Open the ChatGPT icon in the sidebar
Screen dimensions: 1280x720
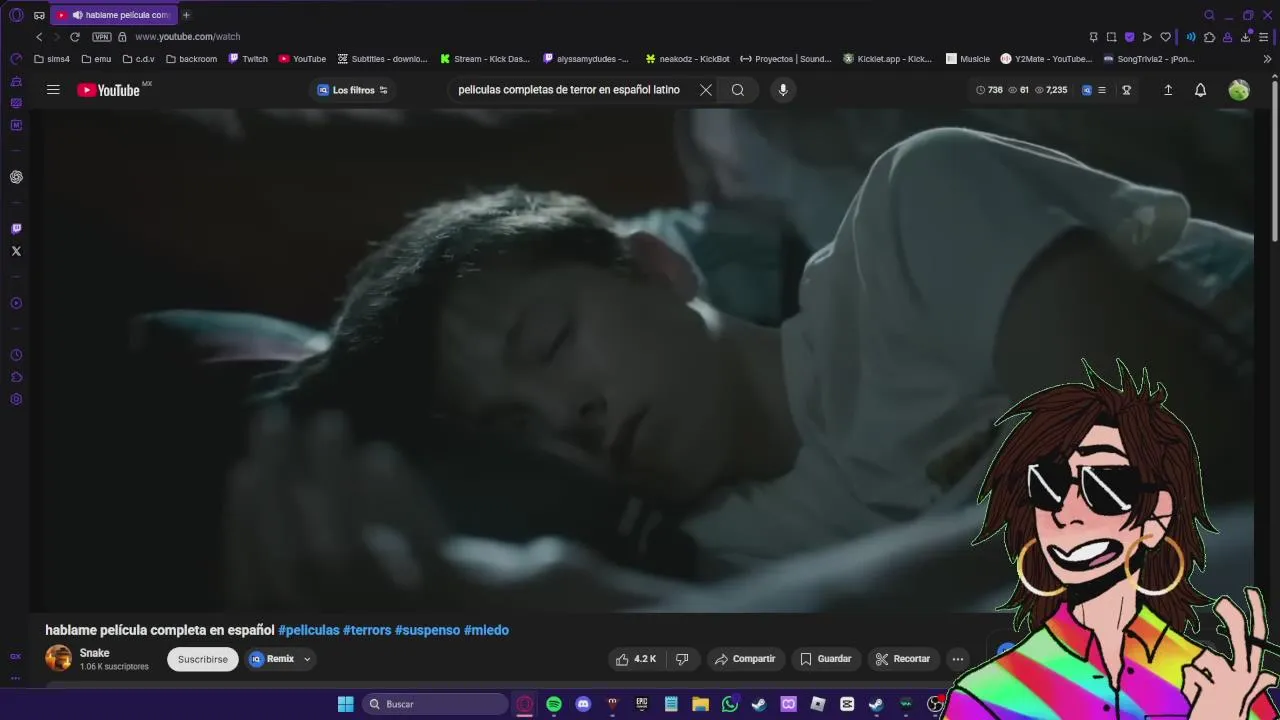tap(16, 177)
